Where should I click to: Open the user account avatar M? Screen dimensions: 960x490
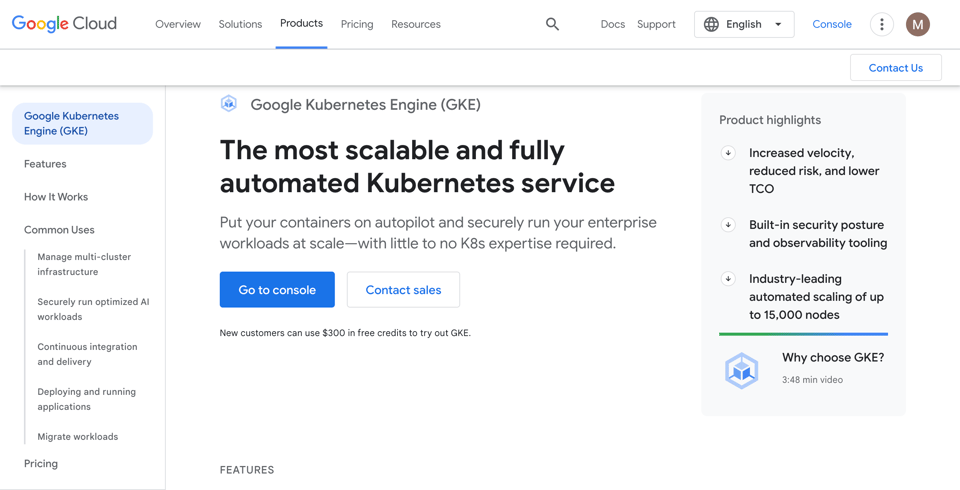pyautogui.click(x=918, y=24)
